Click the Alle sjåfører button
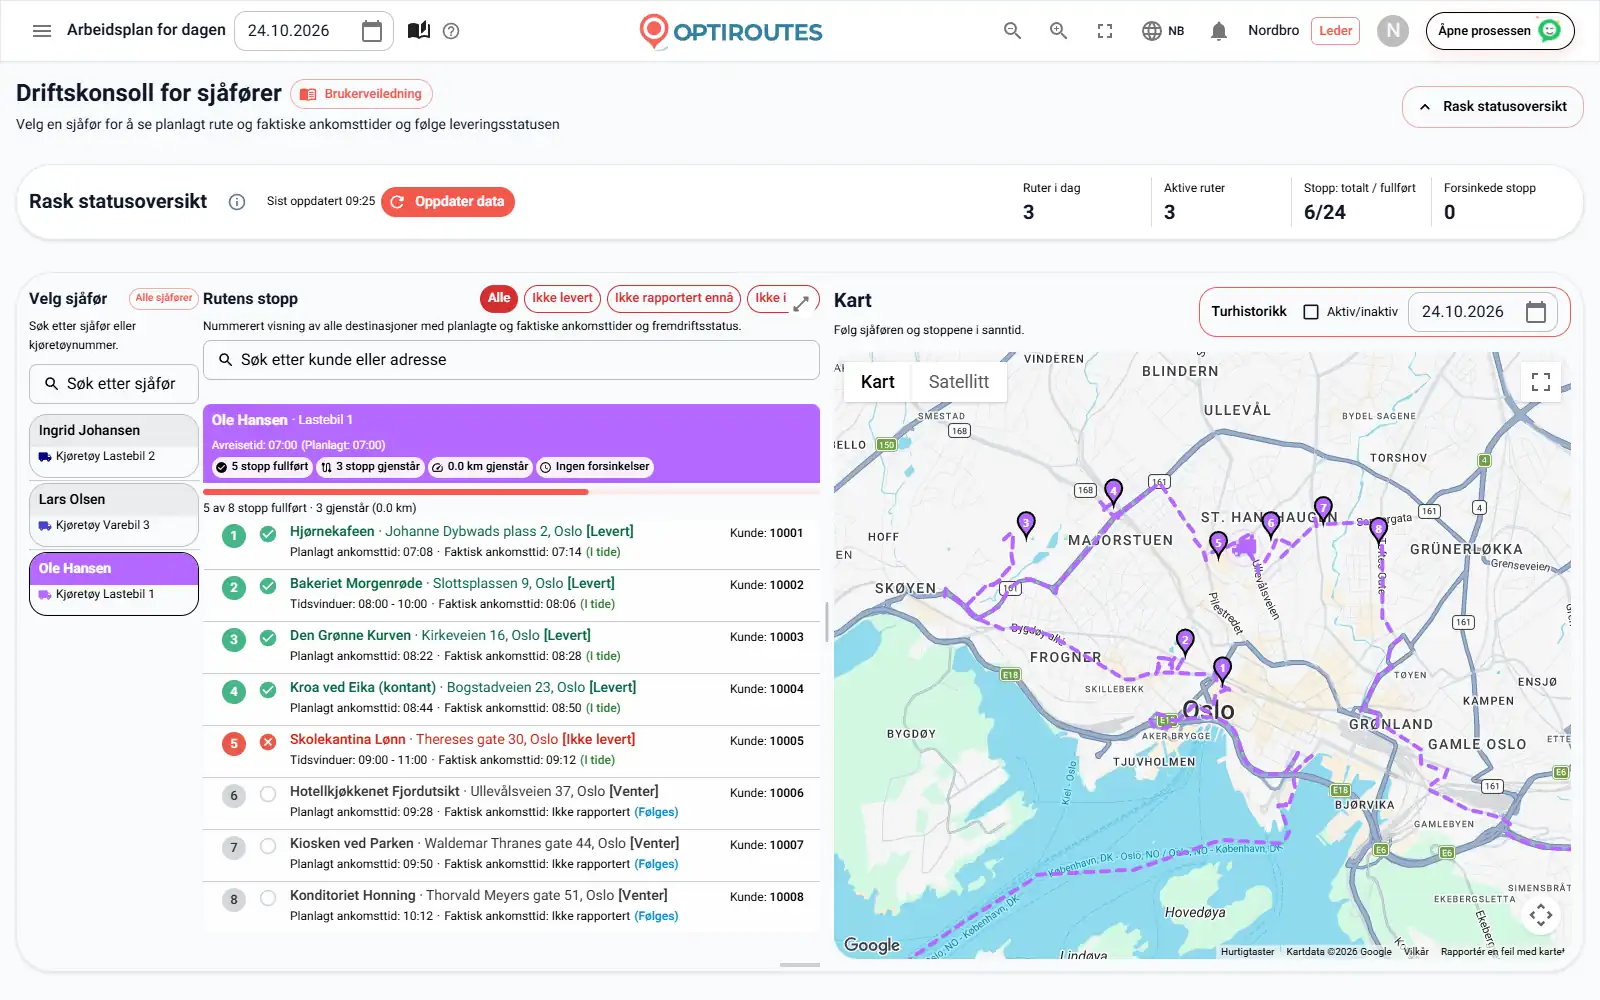The width and height of the screenshot is (1600, 1000). pos(163,298)
